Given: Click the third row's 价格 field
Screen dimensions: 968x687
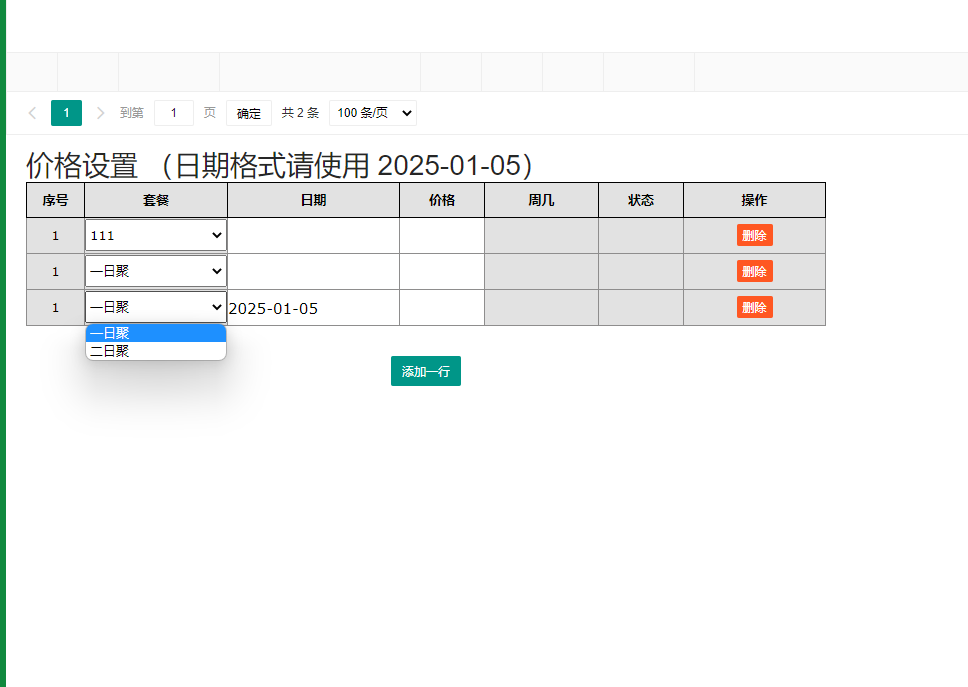Looking at the screenshot, I should click(442, 308).
